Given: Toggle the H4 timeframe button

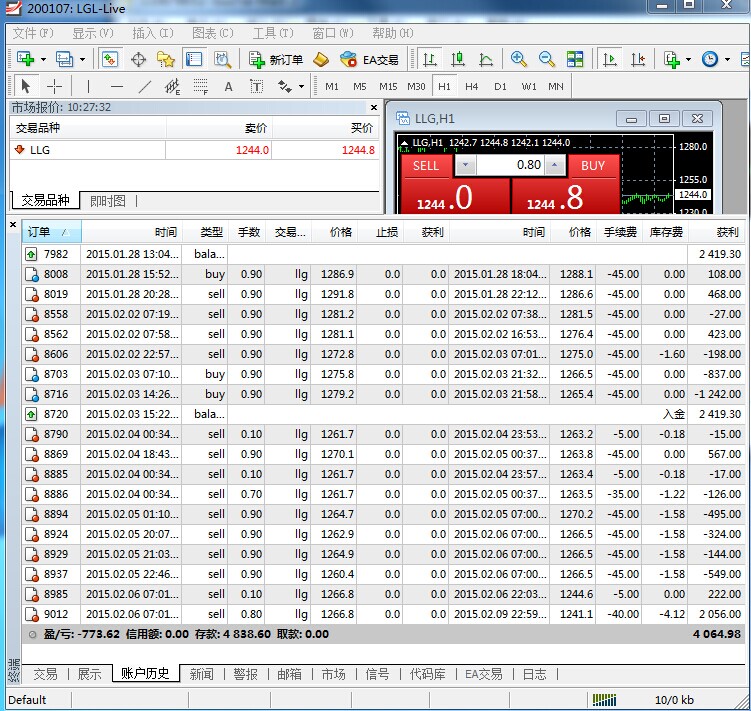Looking at the screenshot, I should coord(471,86).
